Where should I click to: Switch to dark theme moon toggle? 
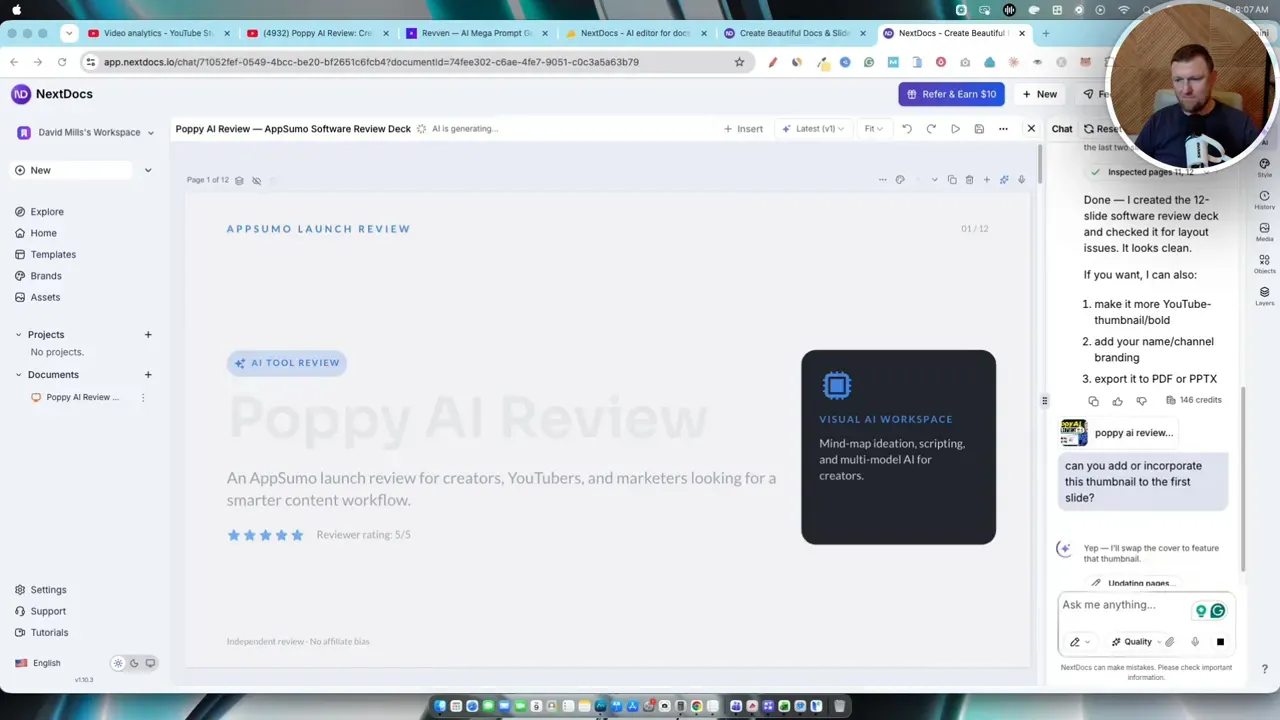coord(134,663)
